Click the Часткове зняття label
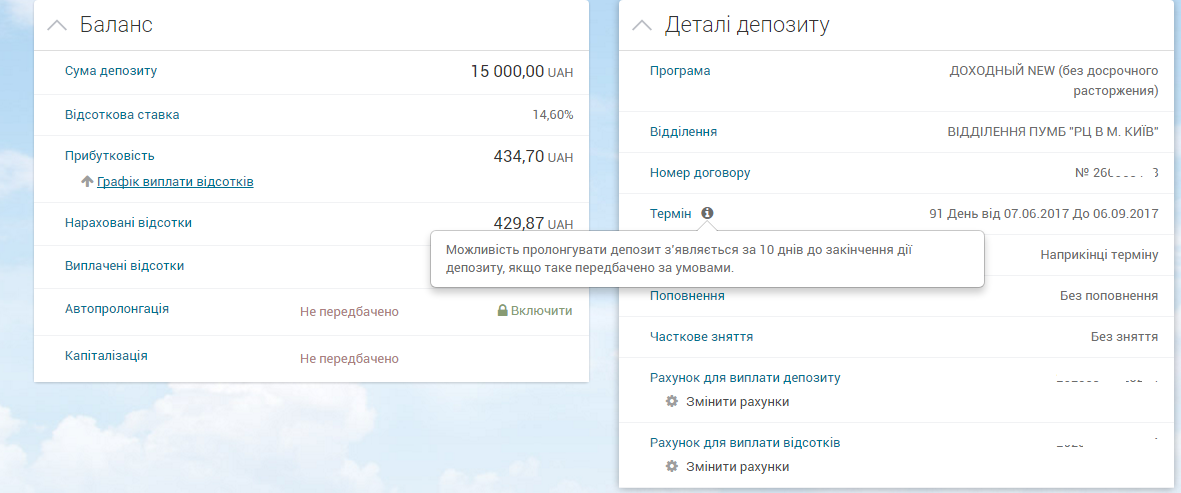The width and height of the screenshot is (1181, 493). coord(701,336)
